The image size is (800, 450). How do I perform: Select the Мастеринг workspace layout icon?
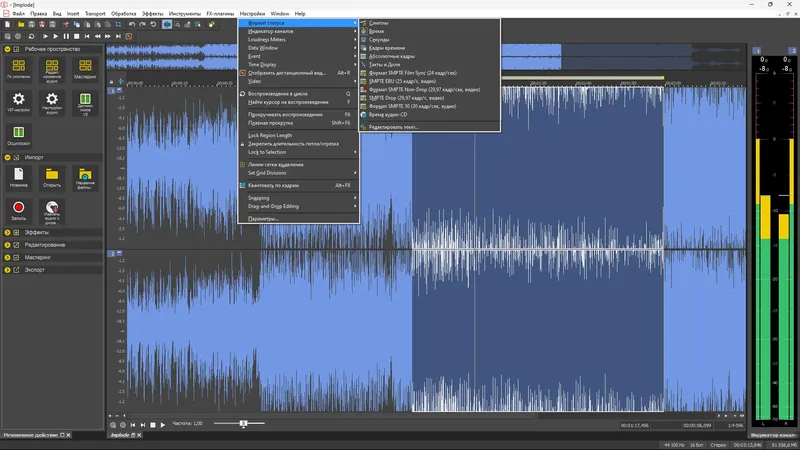84,66
